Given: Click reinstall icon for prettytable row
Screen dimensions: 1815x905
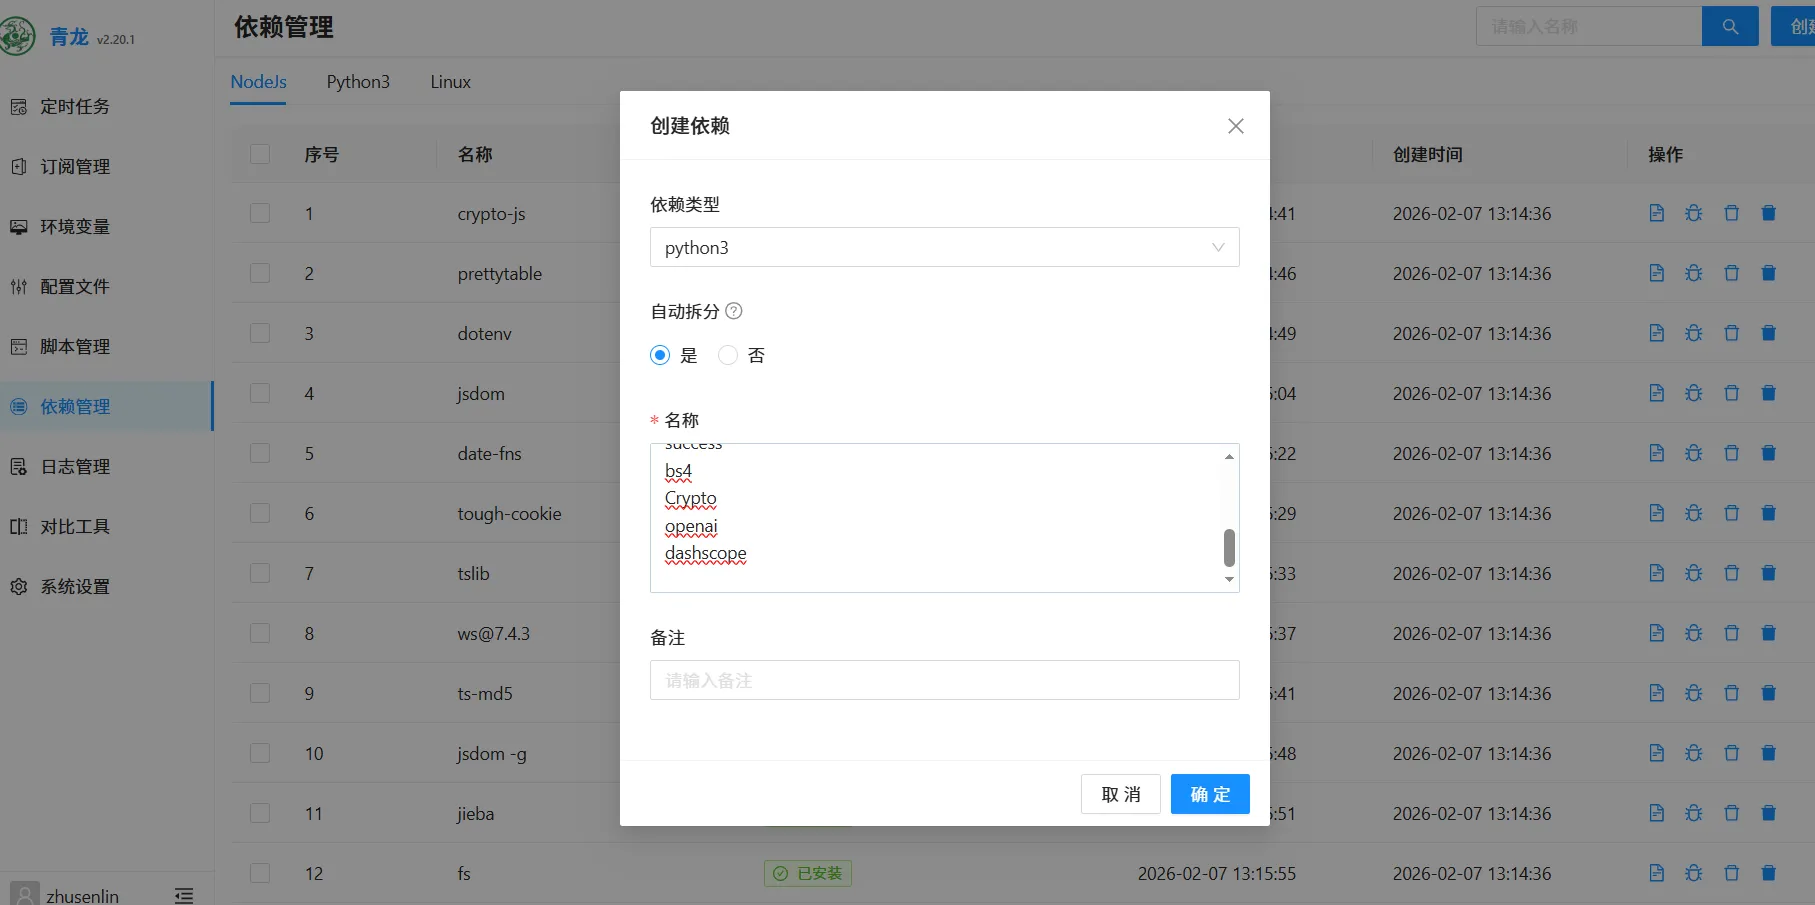Looking at the screenshot, I should 1693,273.
